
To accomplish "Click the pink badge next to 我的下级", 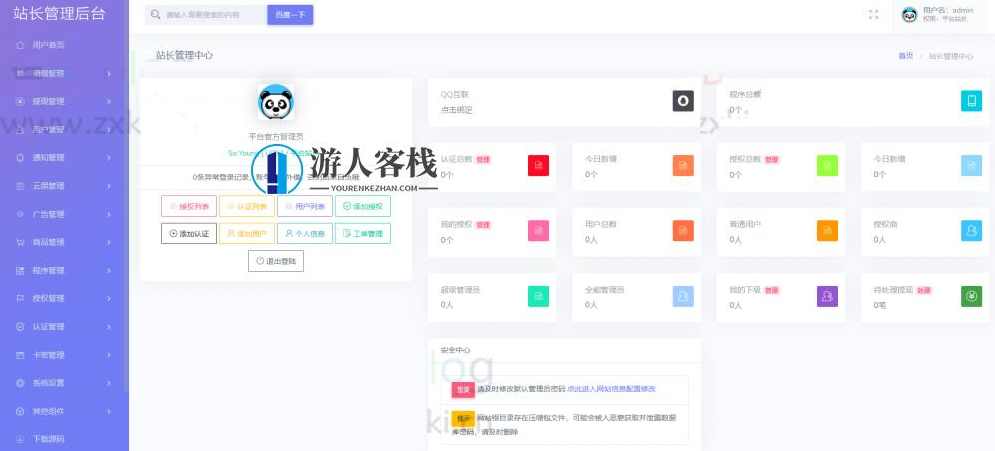I will [772, 290].
